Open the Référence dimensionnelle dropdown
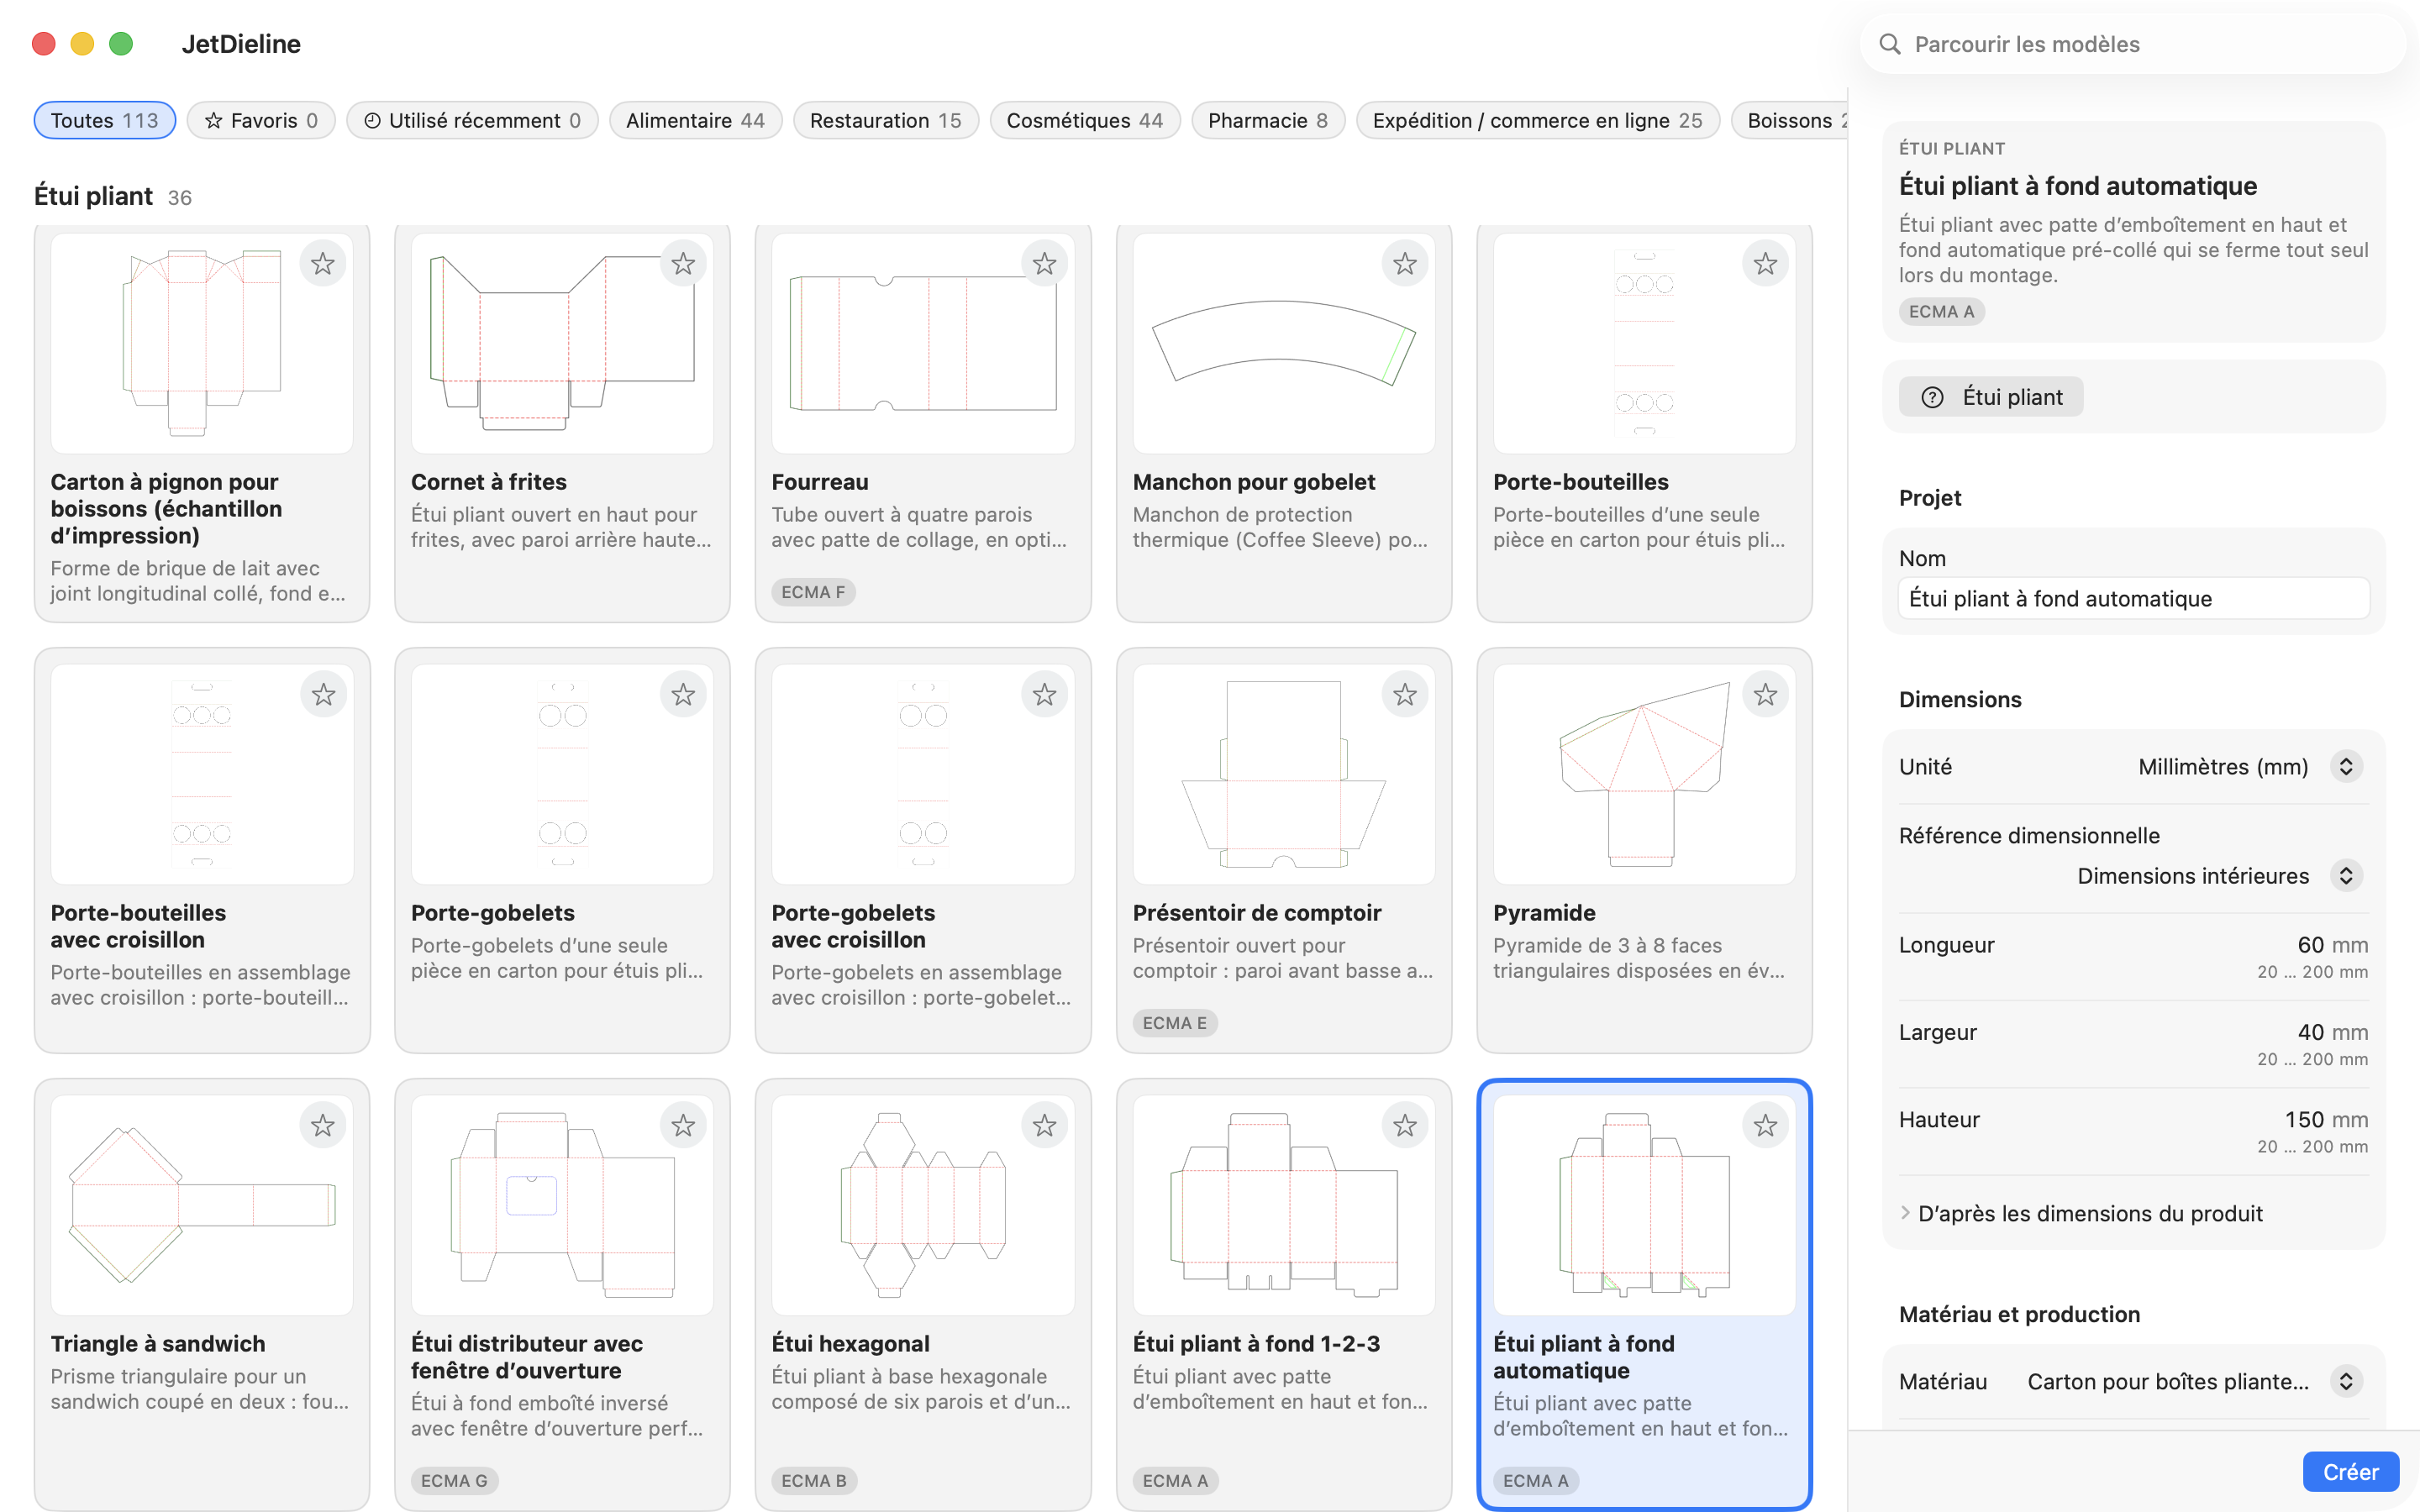Viewport: 2420px width, 1512px height. coord(2346,876)
